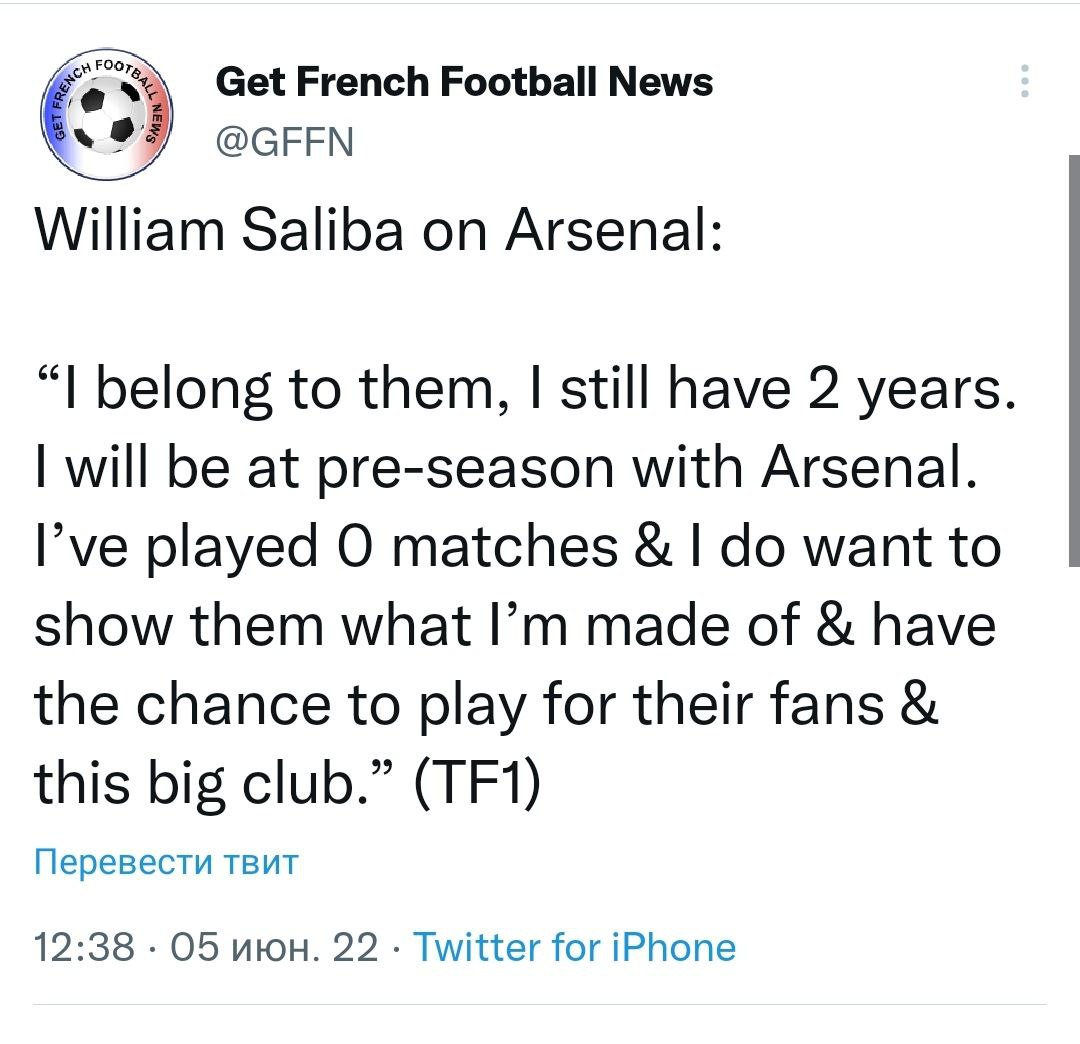Click the "05 июн. 22" date

275,946
